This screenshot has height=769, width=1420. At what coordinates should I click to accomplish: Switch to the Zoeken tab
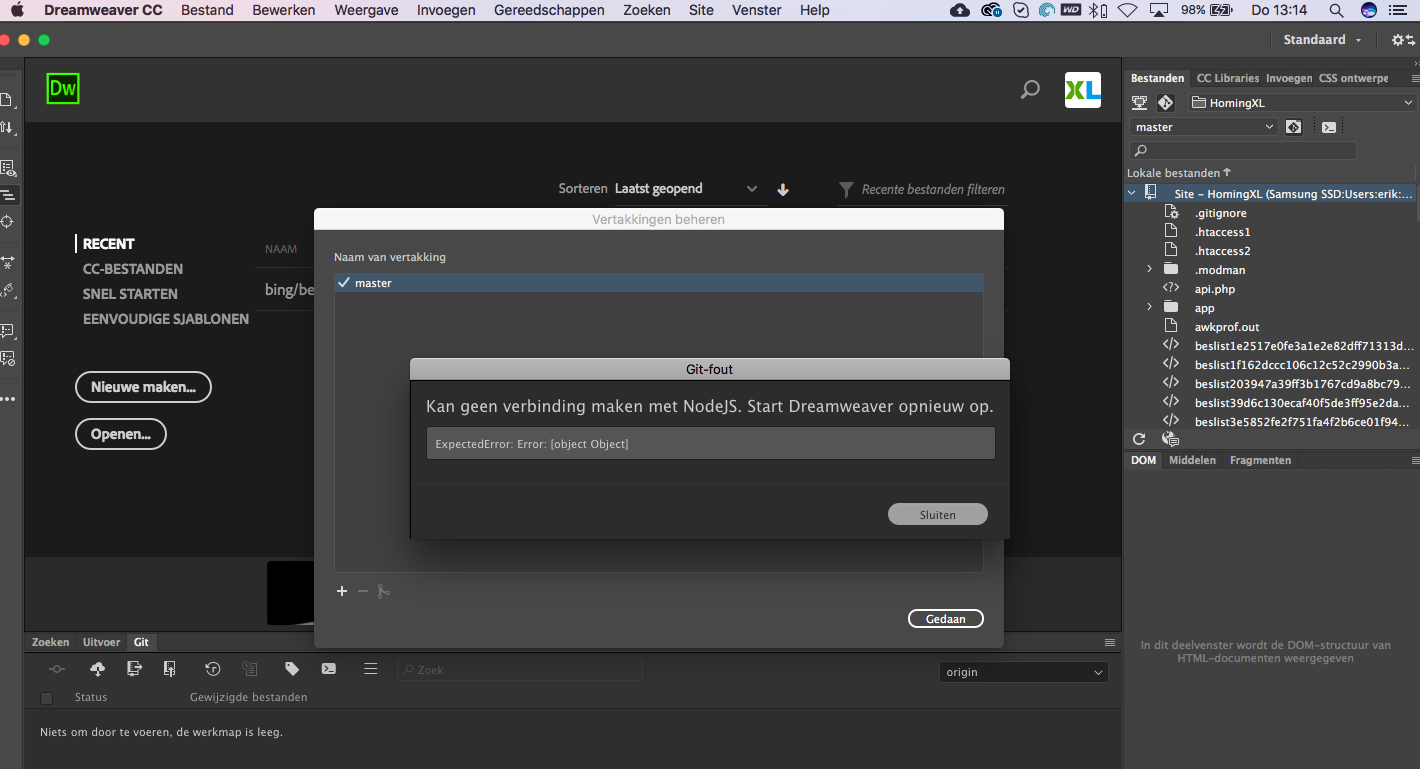(x=50, y=642)
